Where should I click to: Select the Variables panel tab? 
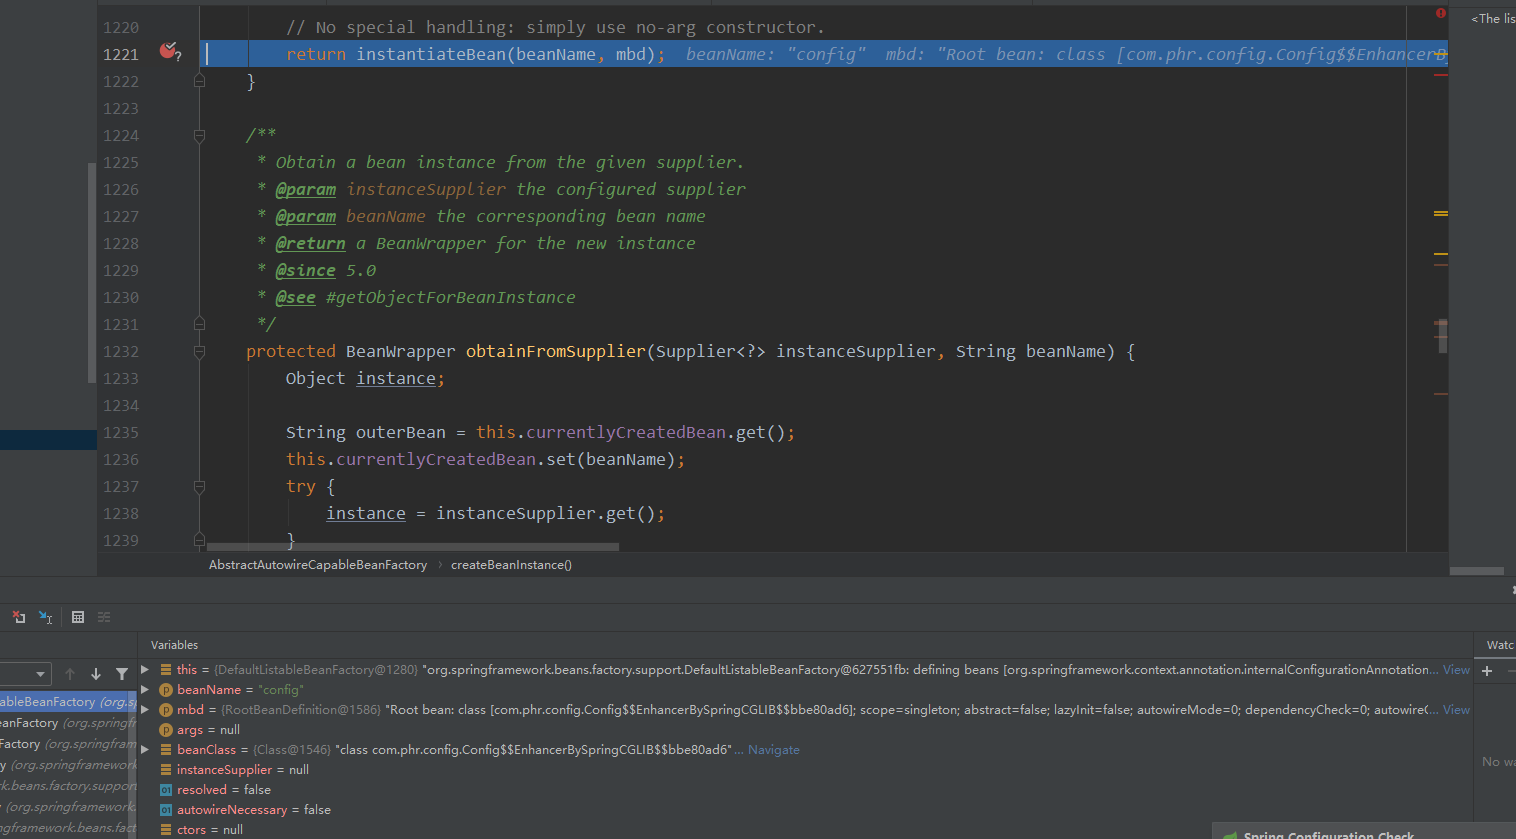174,645
